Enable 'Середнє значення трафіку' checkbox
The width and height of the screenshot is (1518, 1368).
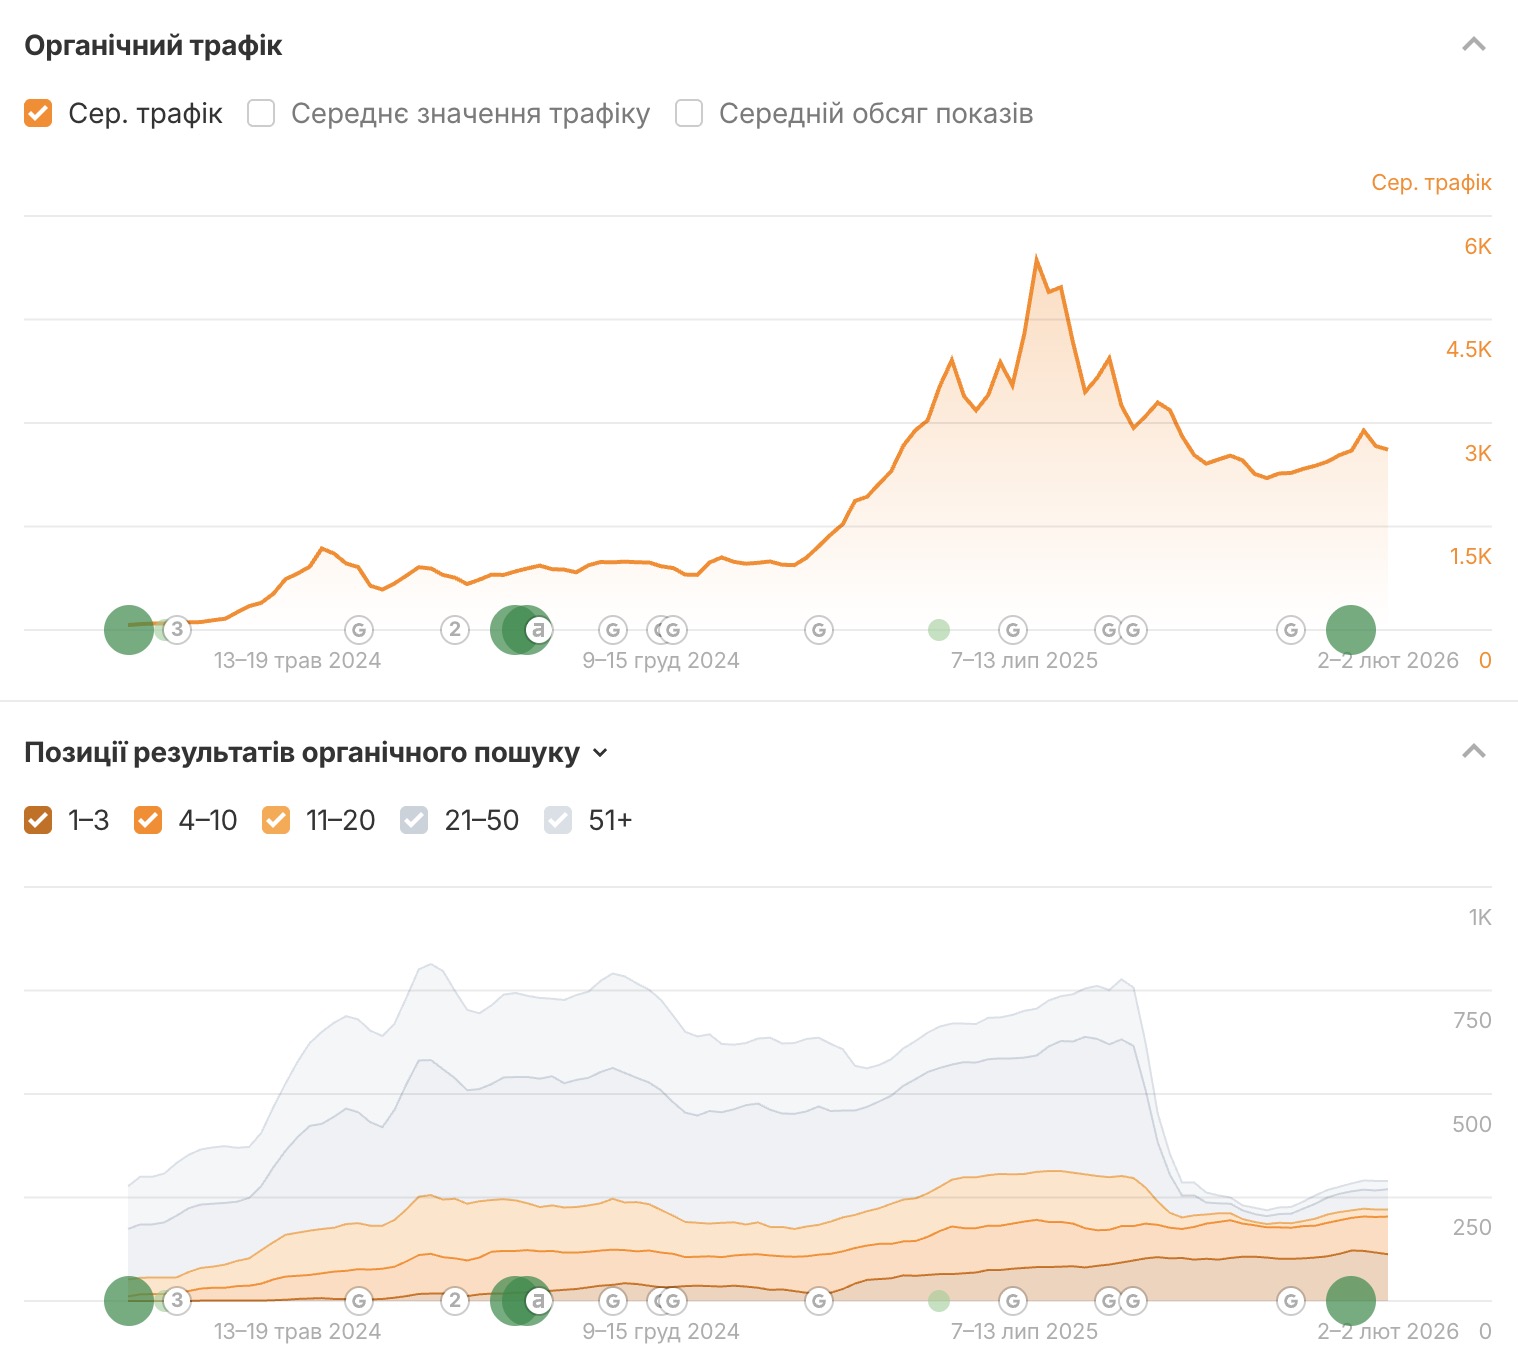click(261, 113)
